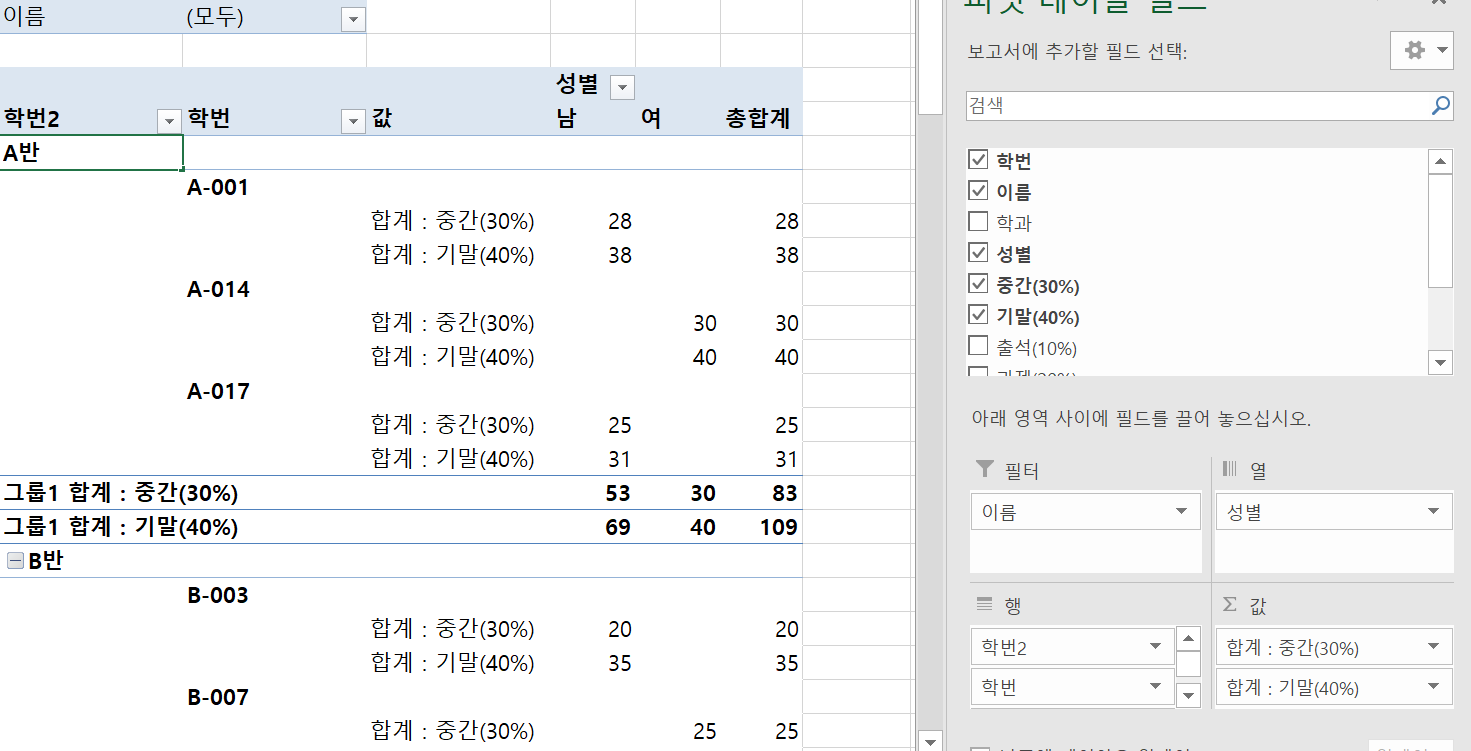The image size is (1471, 751).
Task: Uncheck the 학번 field checkbox
Action: tap(978, 160)
